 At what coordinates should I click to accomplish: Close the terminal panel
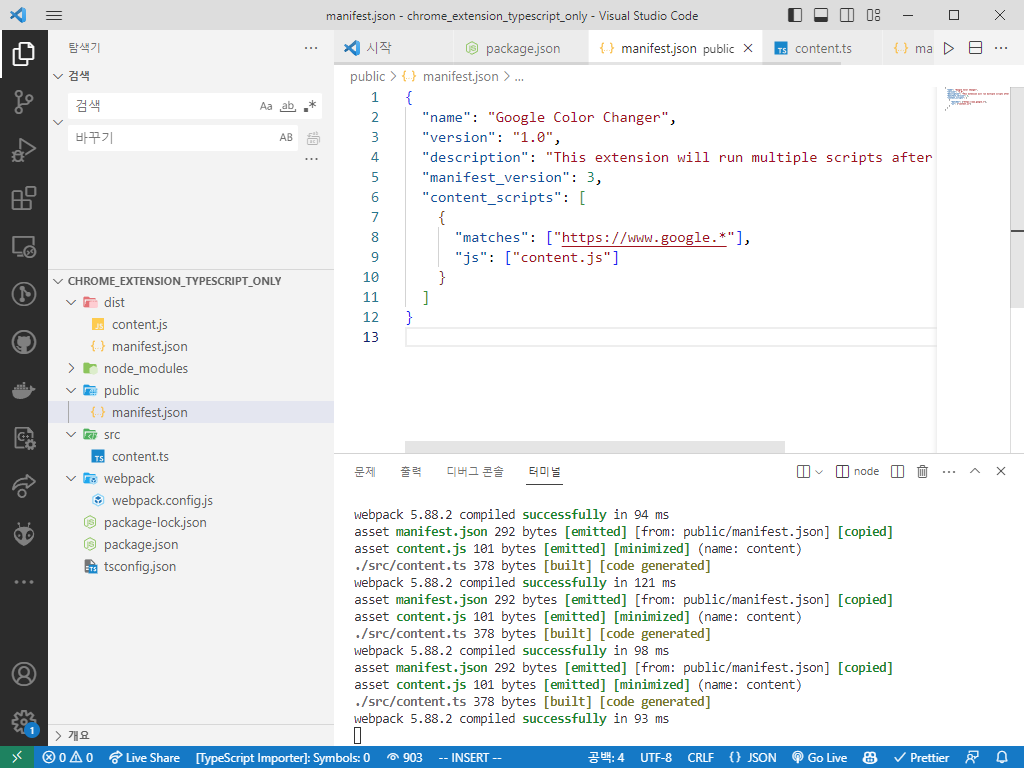click(x=1000, y=472)
